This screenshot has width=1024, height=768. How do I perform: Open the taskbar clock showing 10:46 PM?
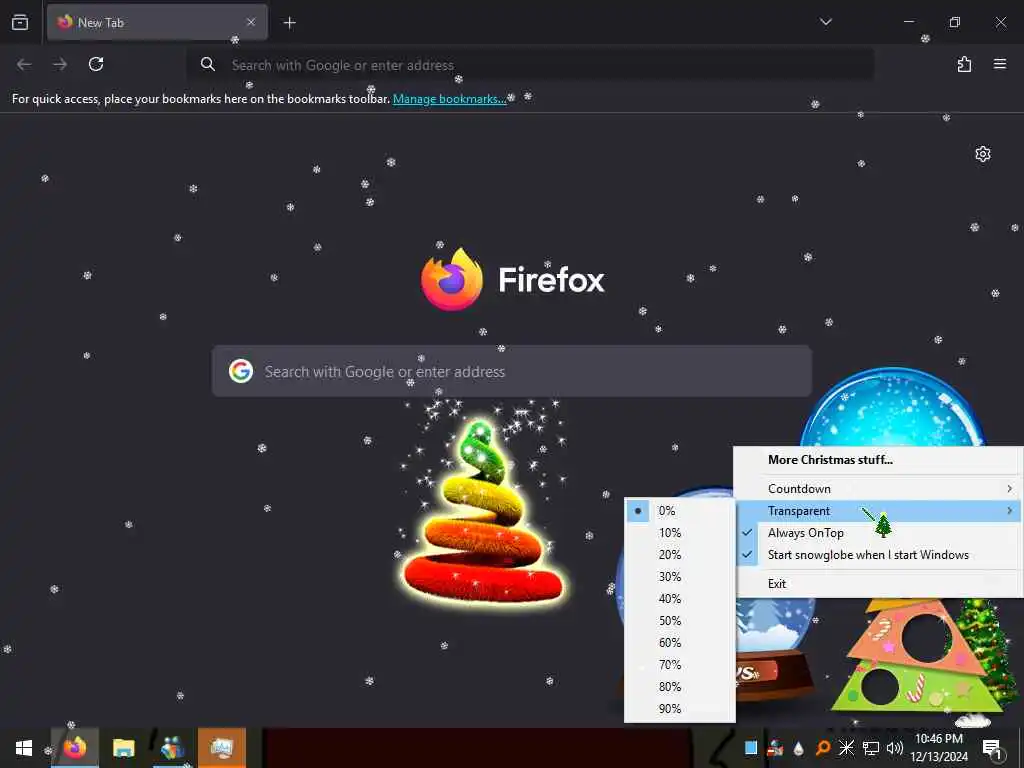939,748
